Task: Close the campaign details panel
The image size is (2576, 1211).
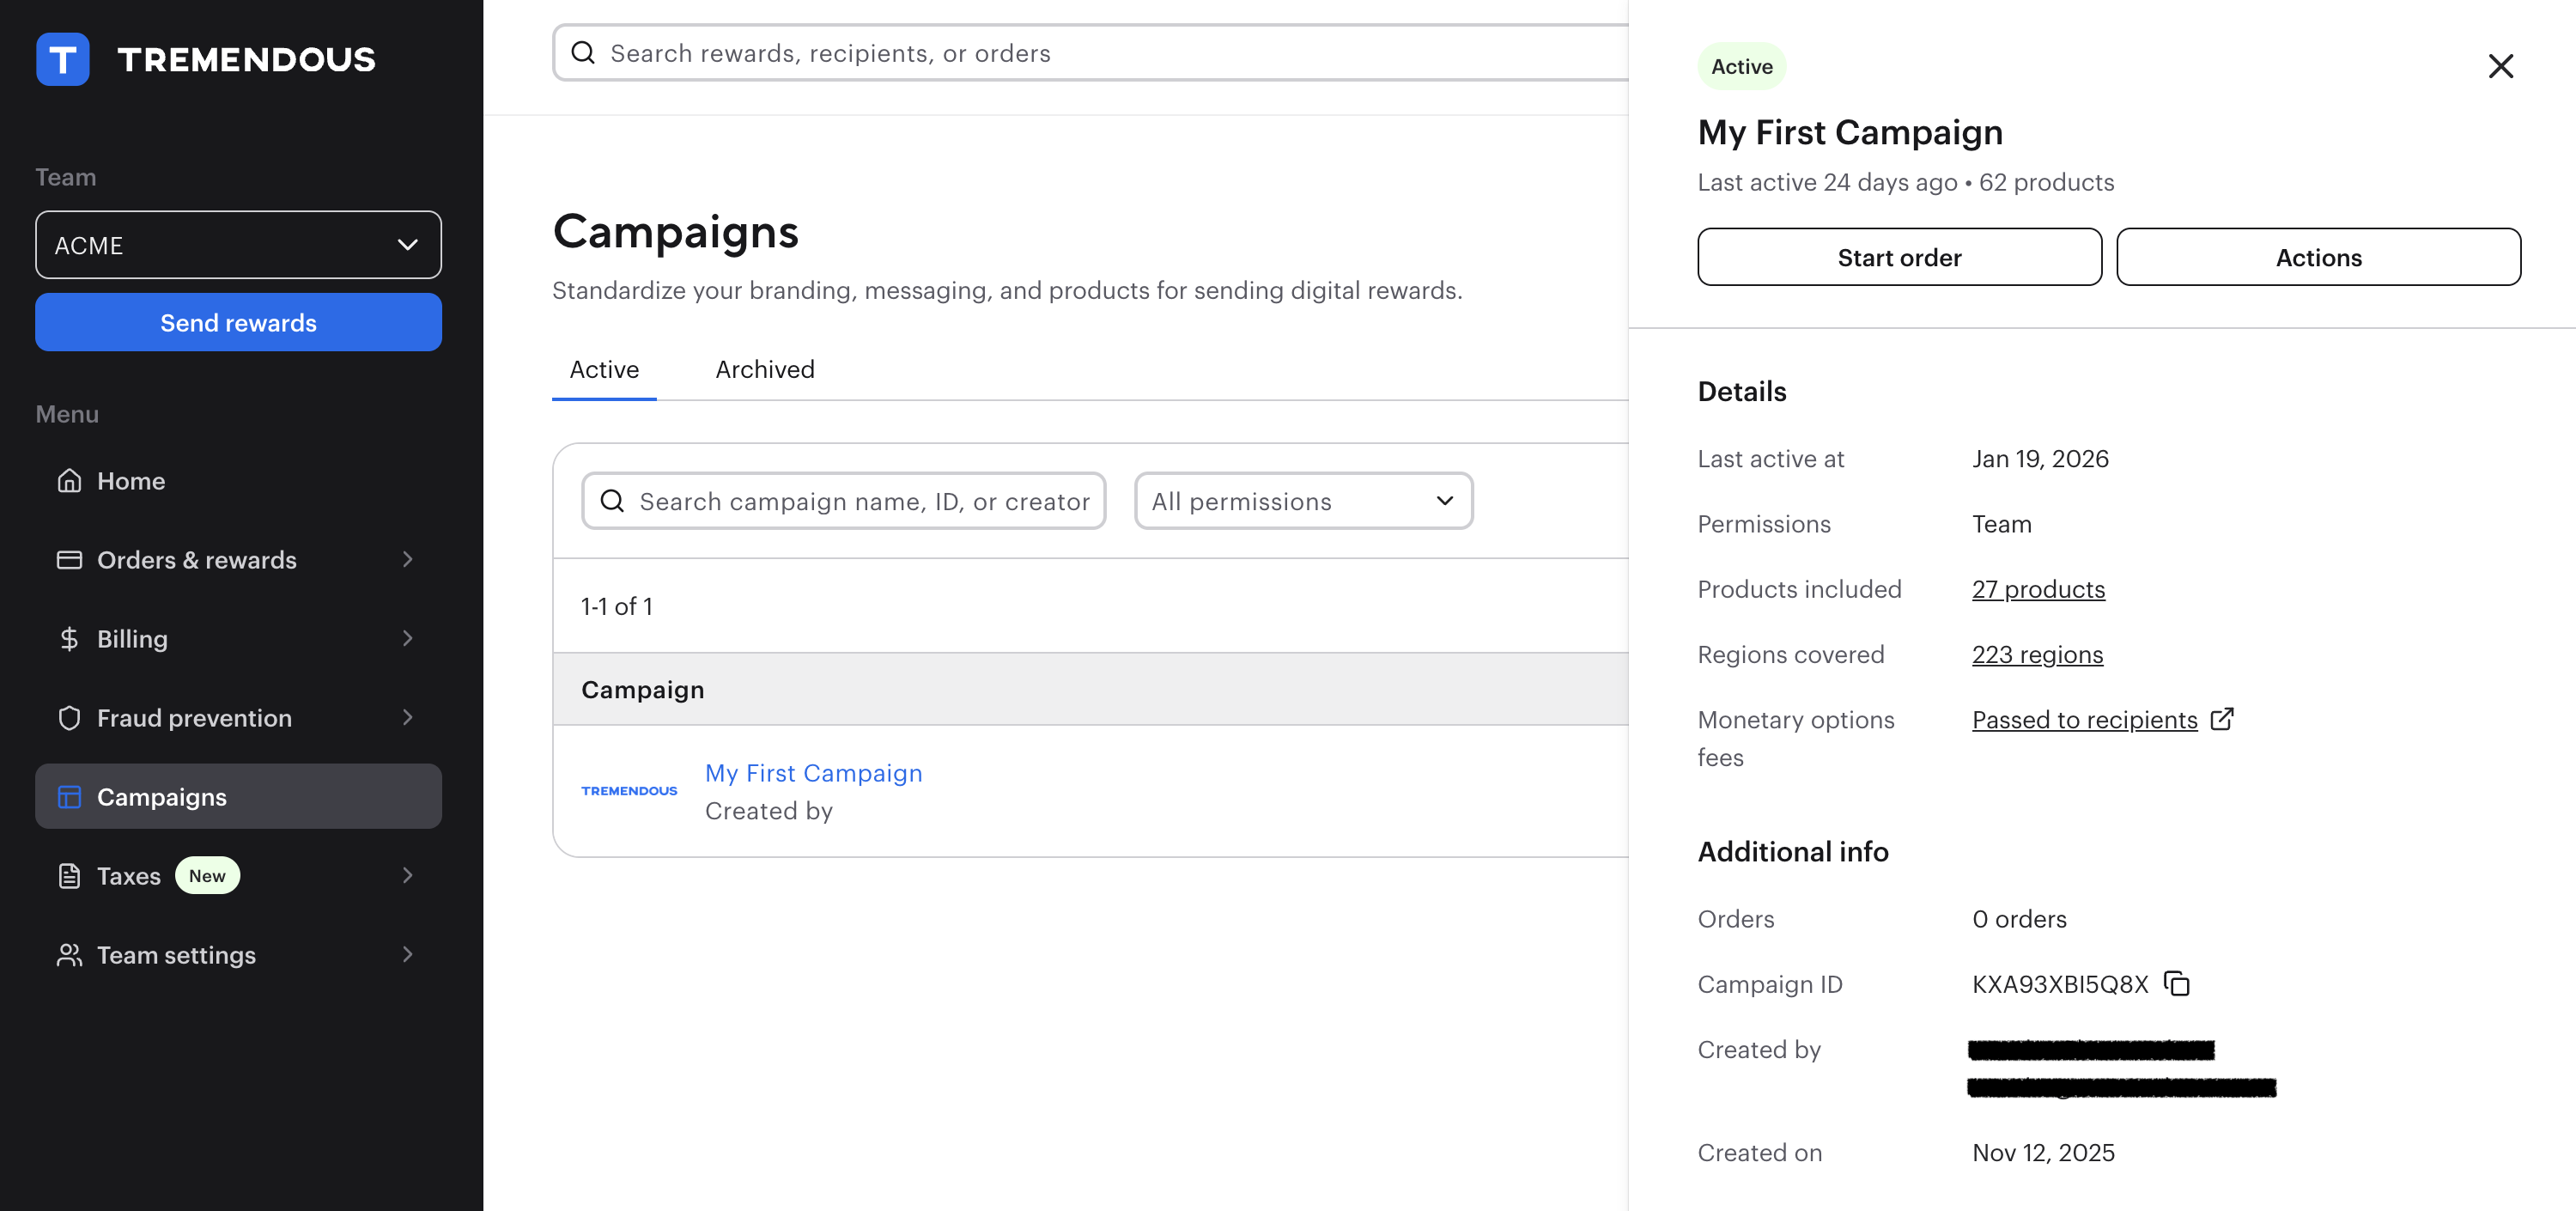Action: coord(2500,66)
